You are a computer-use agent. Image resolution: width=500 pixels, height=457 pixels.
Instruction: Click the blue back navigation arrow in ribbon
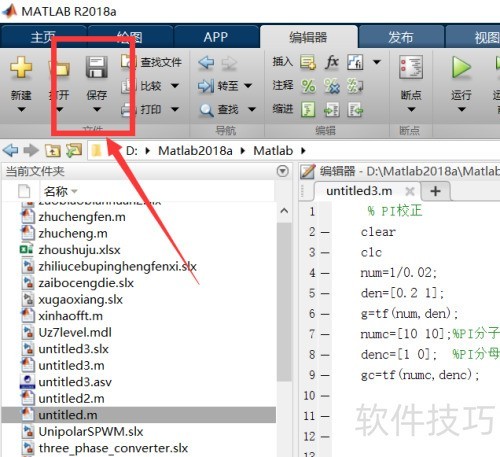click(206, 62)
